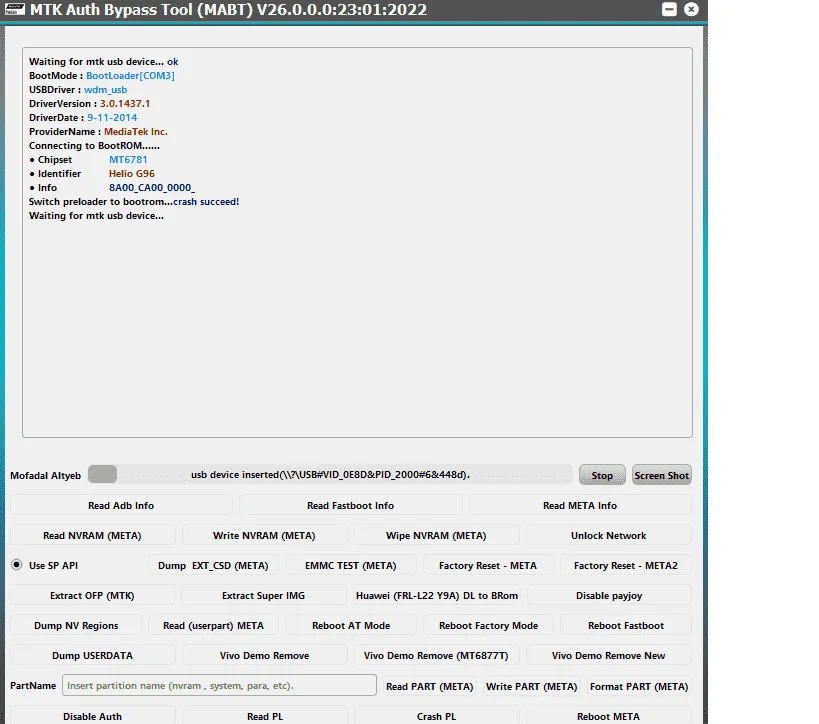Click Disable payjoy button
This screenshot has width=819, height=724.
[x=609, y=595]
